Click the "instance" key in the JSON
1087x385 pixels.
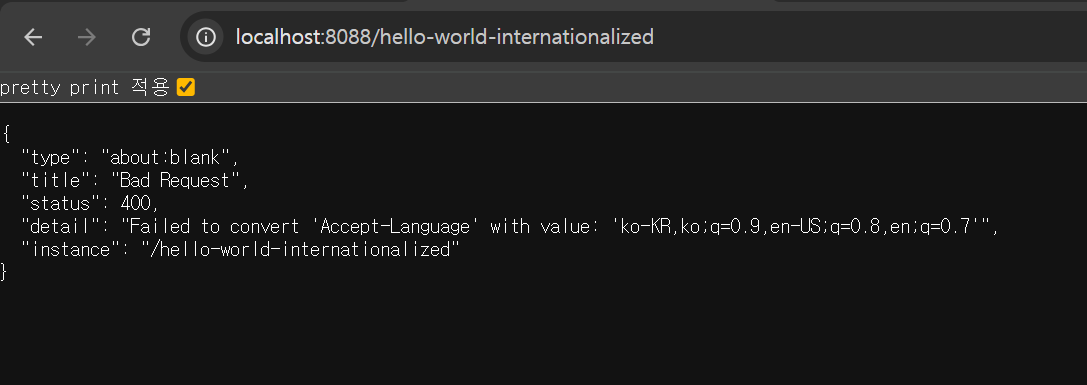tap(76, 249)
